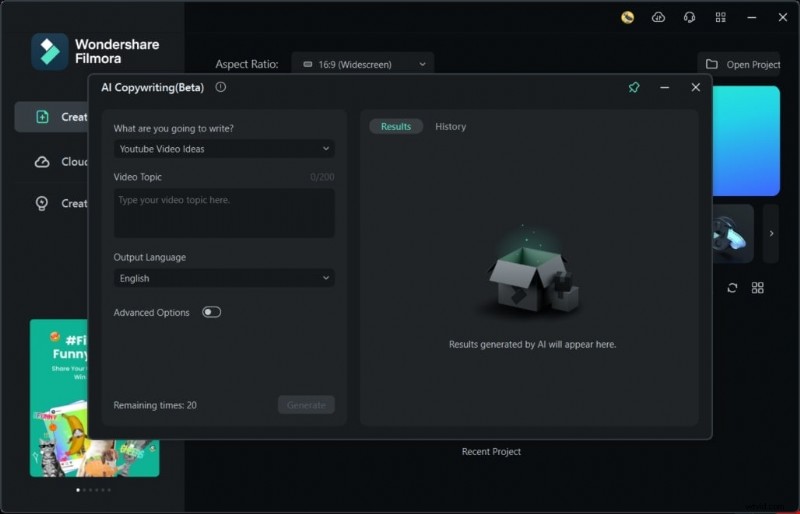Open the cloud download icon in title bar
The height and width of the screenshot is (514, 800).
pyautogui.click(x=658, y=17)
